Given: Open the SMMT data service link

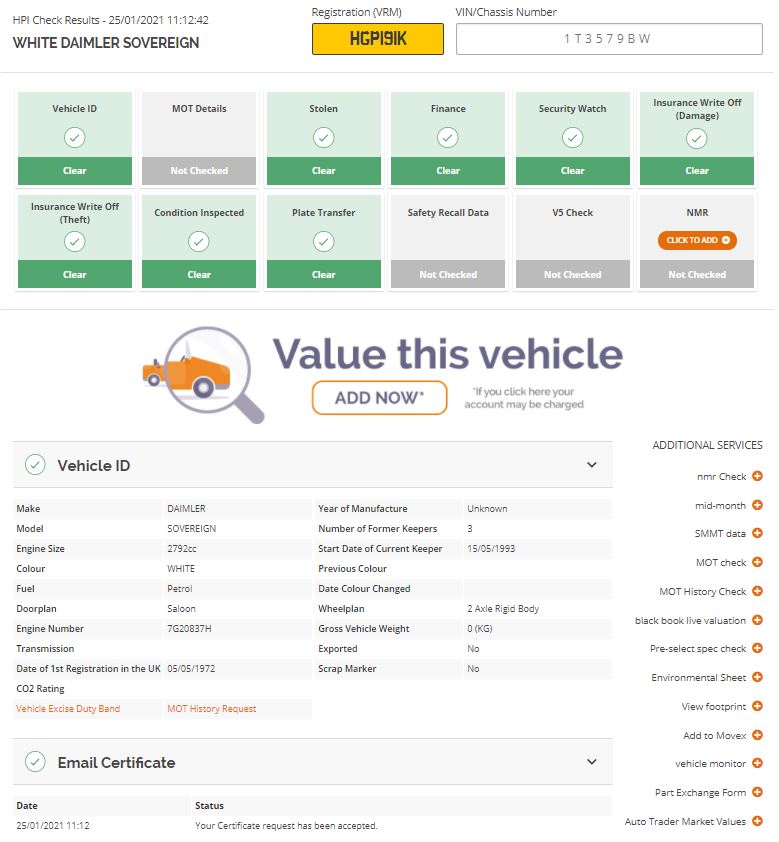Looking at the screenshot, I should (x=720, y=533).
